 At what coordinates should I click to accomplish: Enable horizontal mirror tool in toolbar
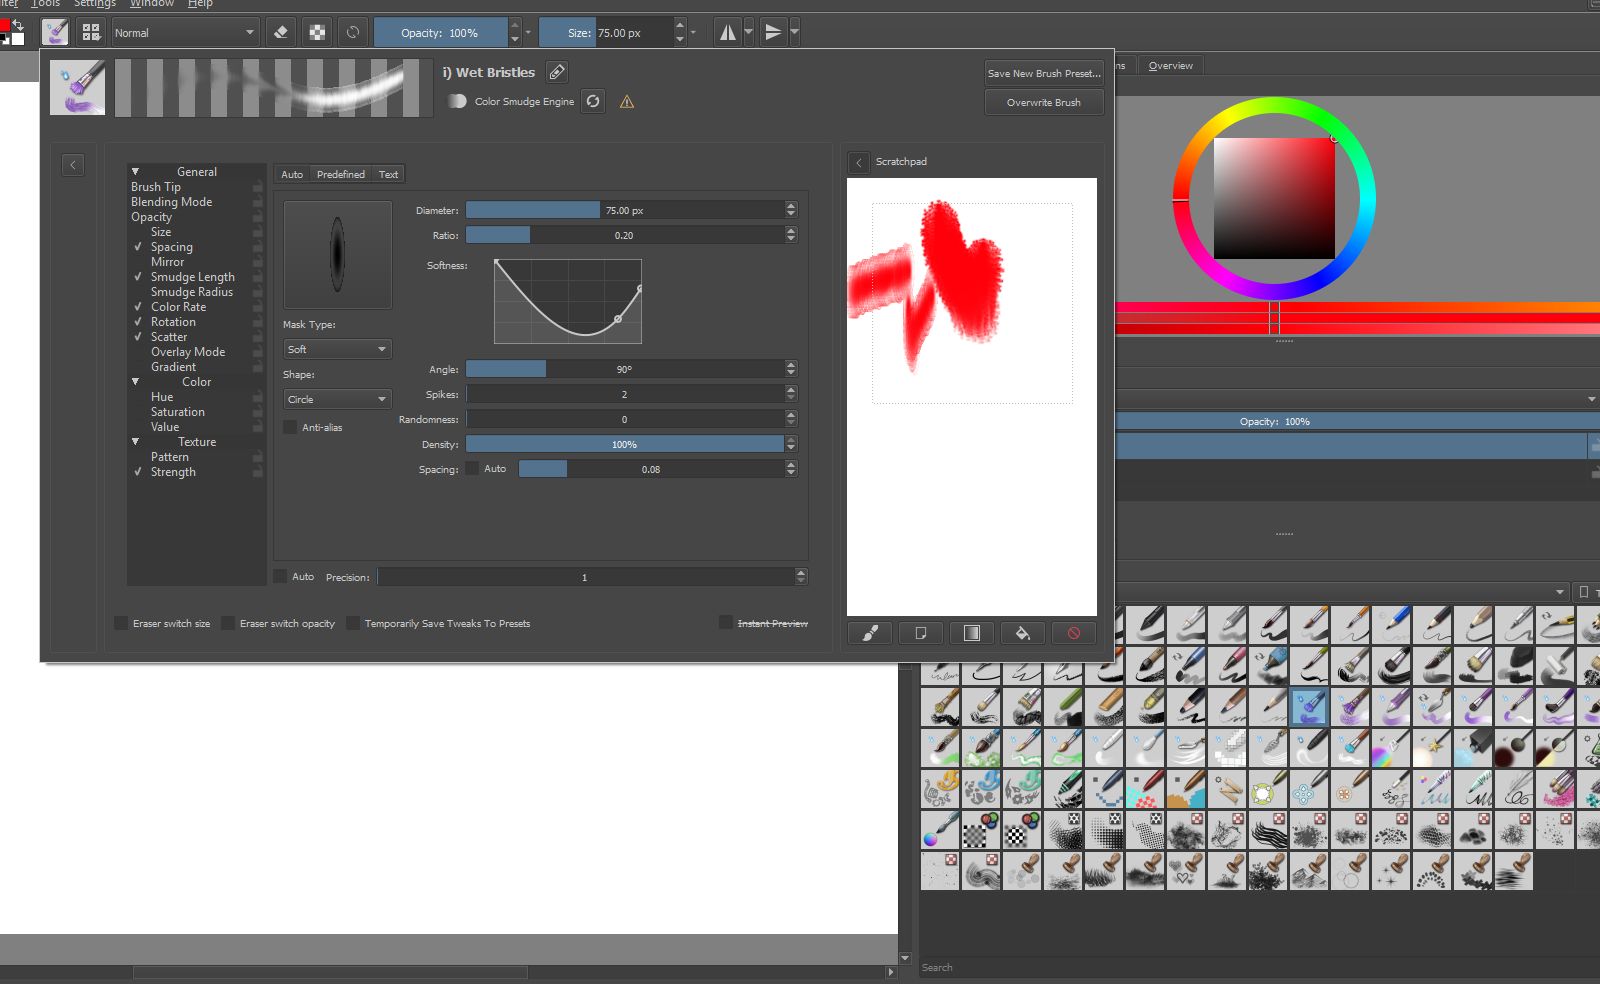pyautogui.click(x=728, y=33)
